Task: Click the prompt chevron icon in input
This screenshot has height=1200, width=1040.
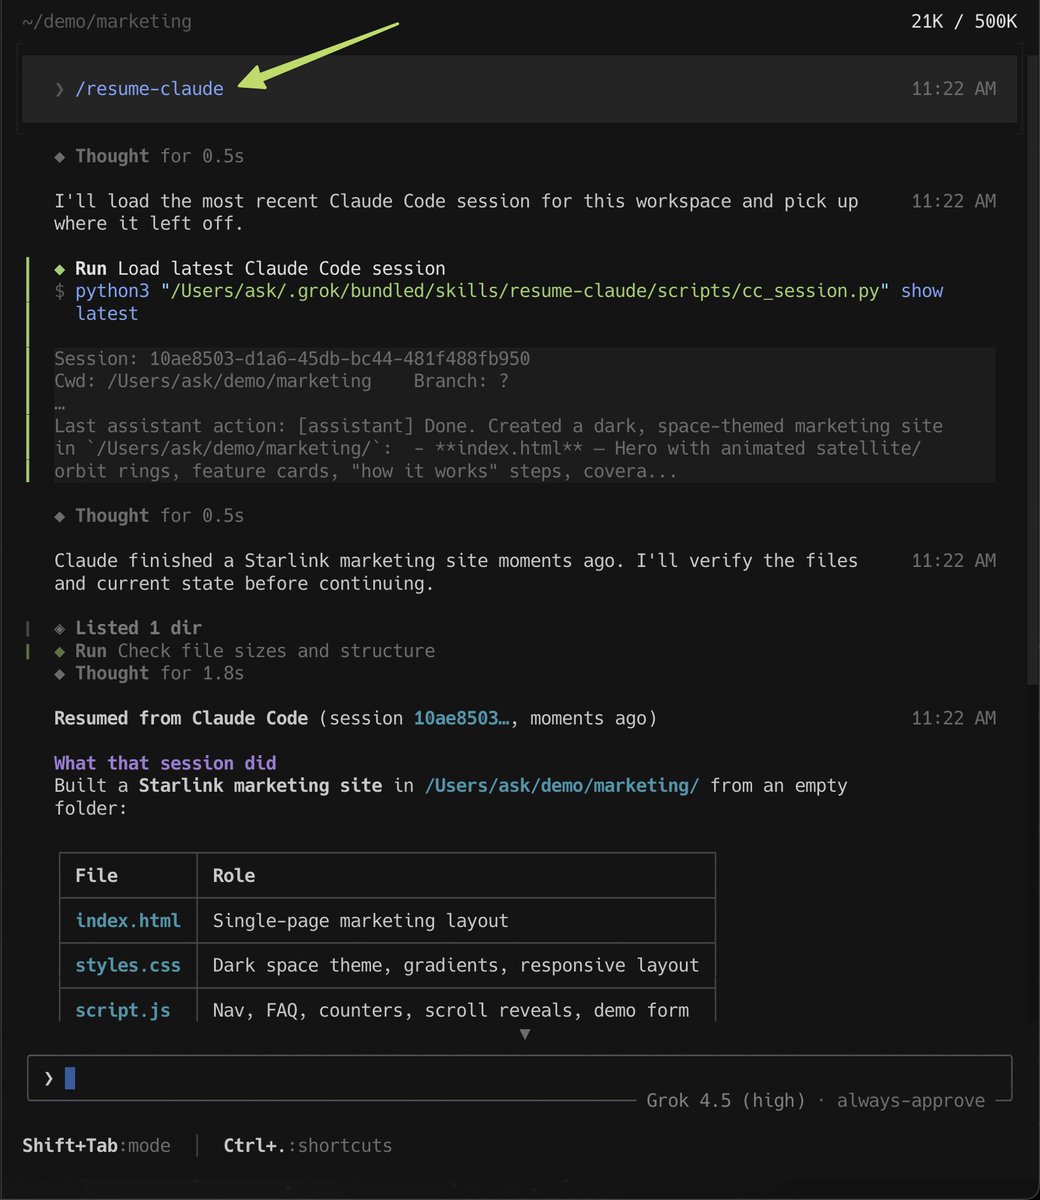Action: pyautogui.click(x=48, y=1078)
